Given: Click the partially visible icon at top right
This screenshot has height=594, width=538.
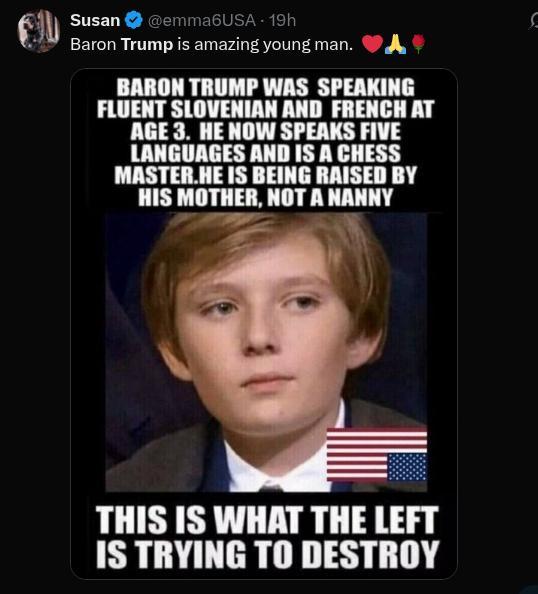Looking at the screenshot, I should coord(534,21).
